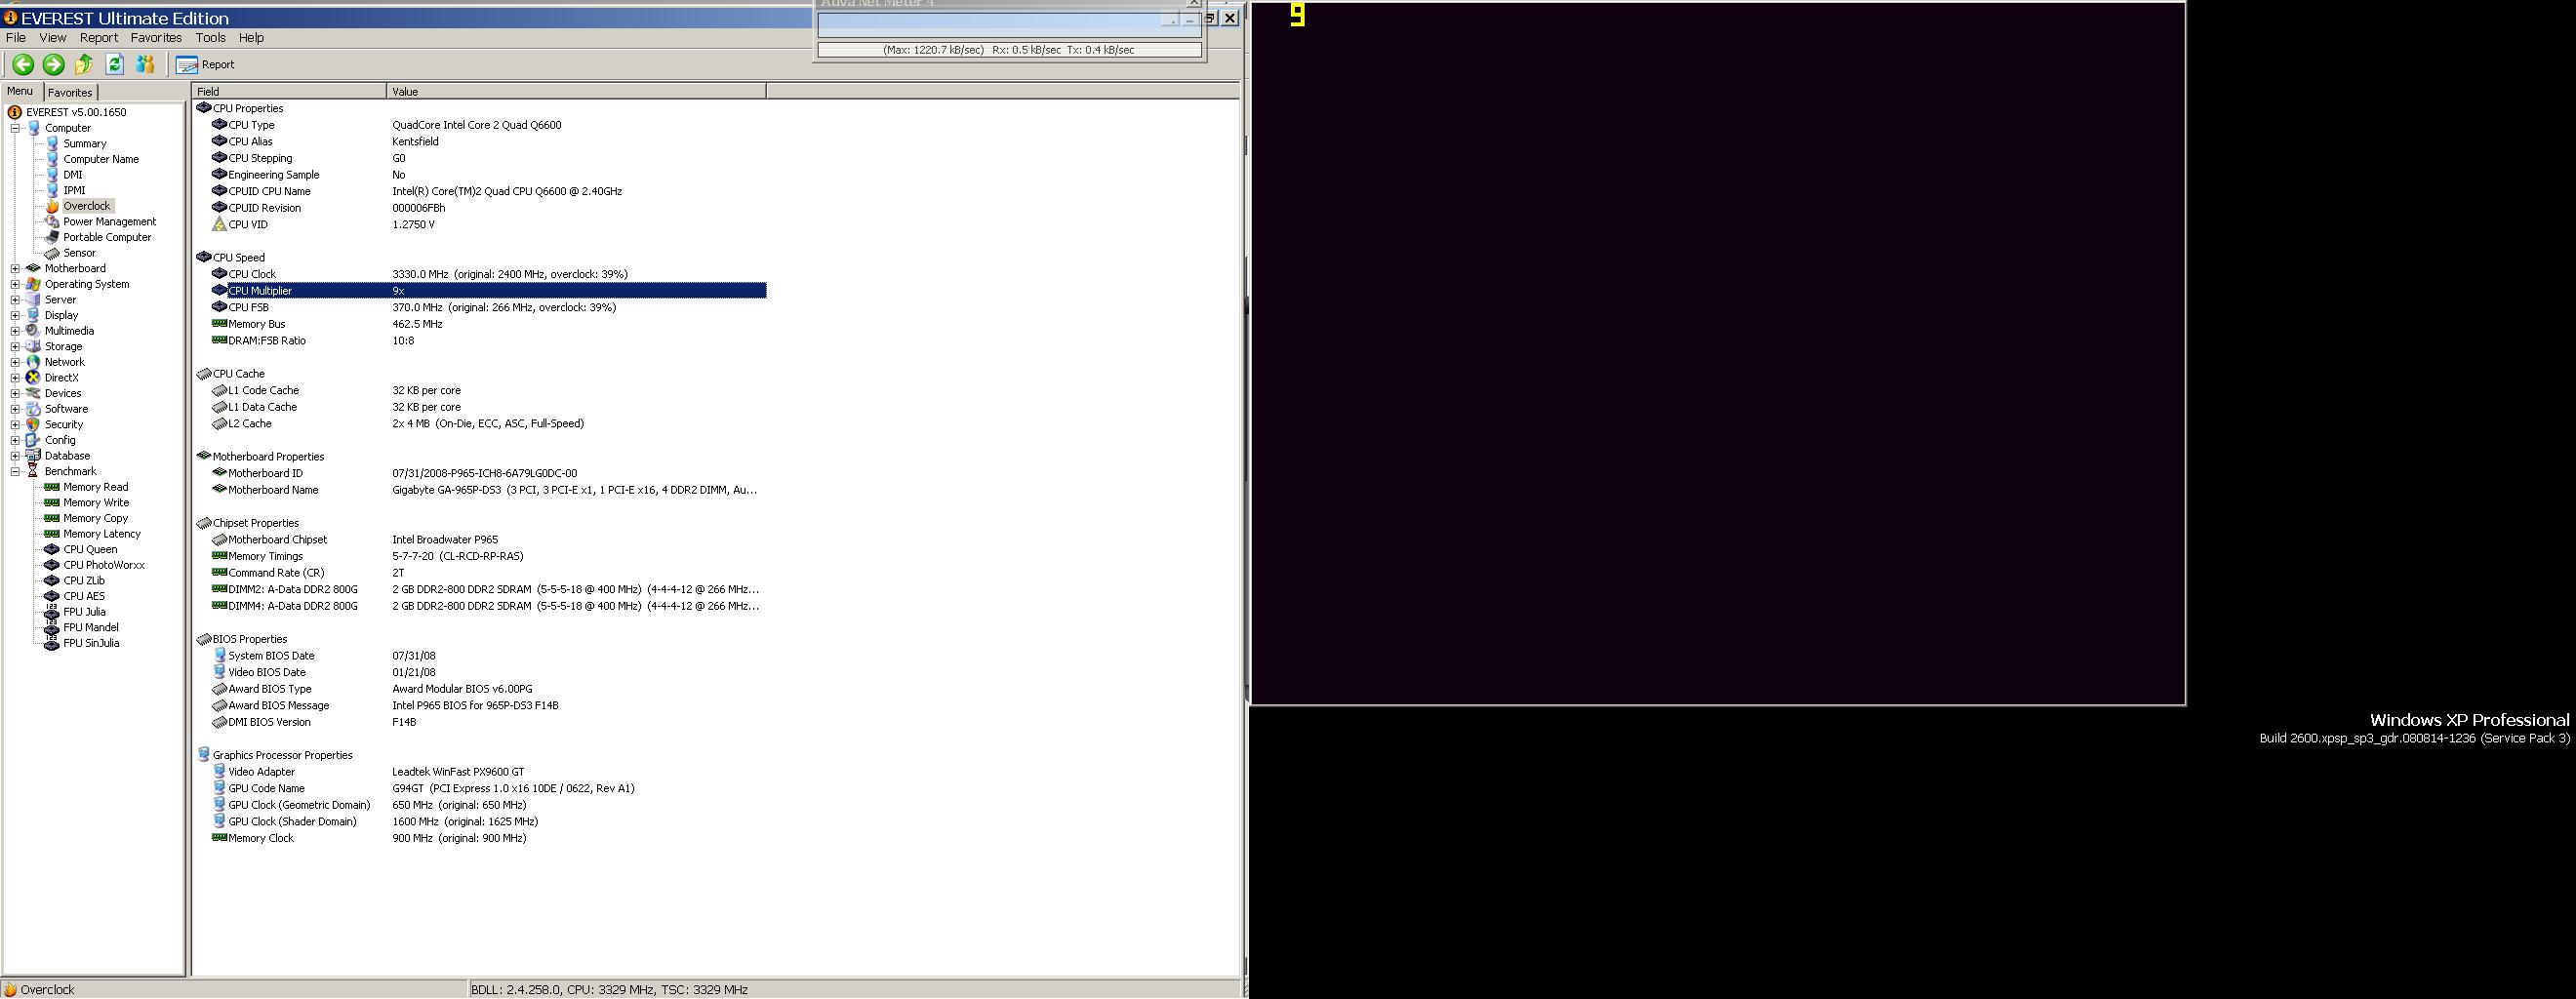This screenshot has height=999, width=2576.
Task: Click the green Back arrow toolbar icon
Action: tap(23, 64)
